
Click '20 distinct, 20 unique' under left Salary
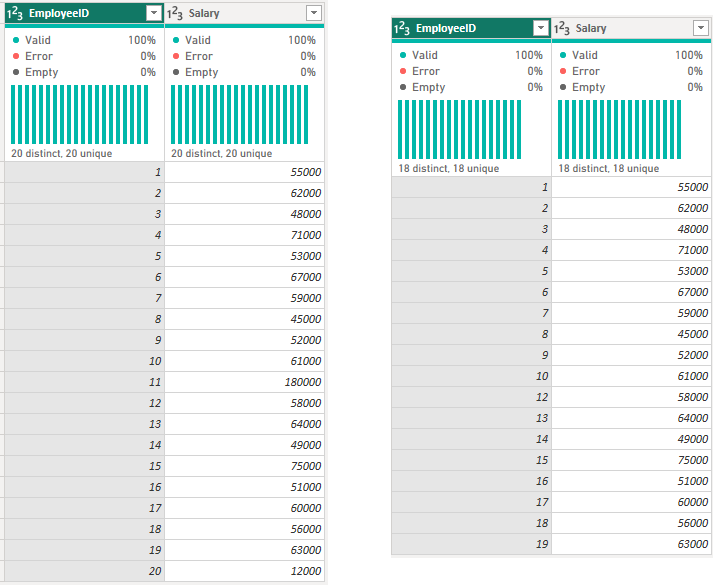point(221,153)
